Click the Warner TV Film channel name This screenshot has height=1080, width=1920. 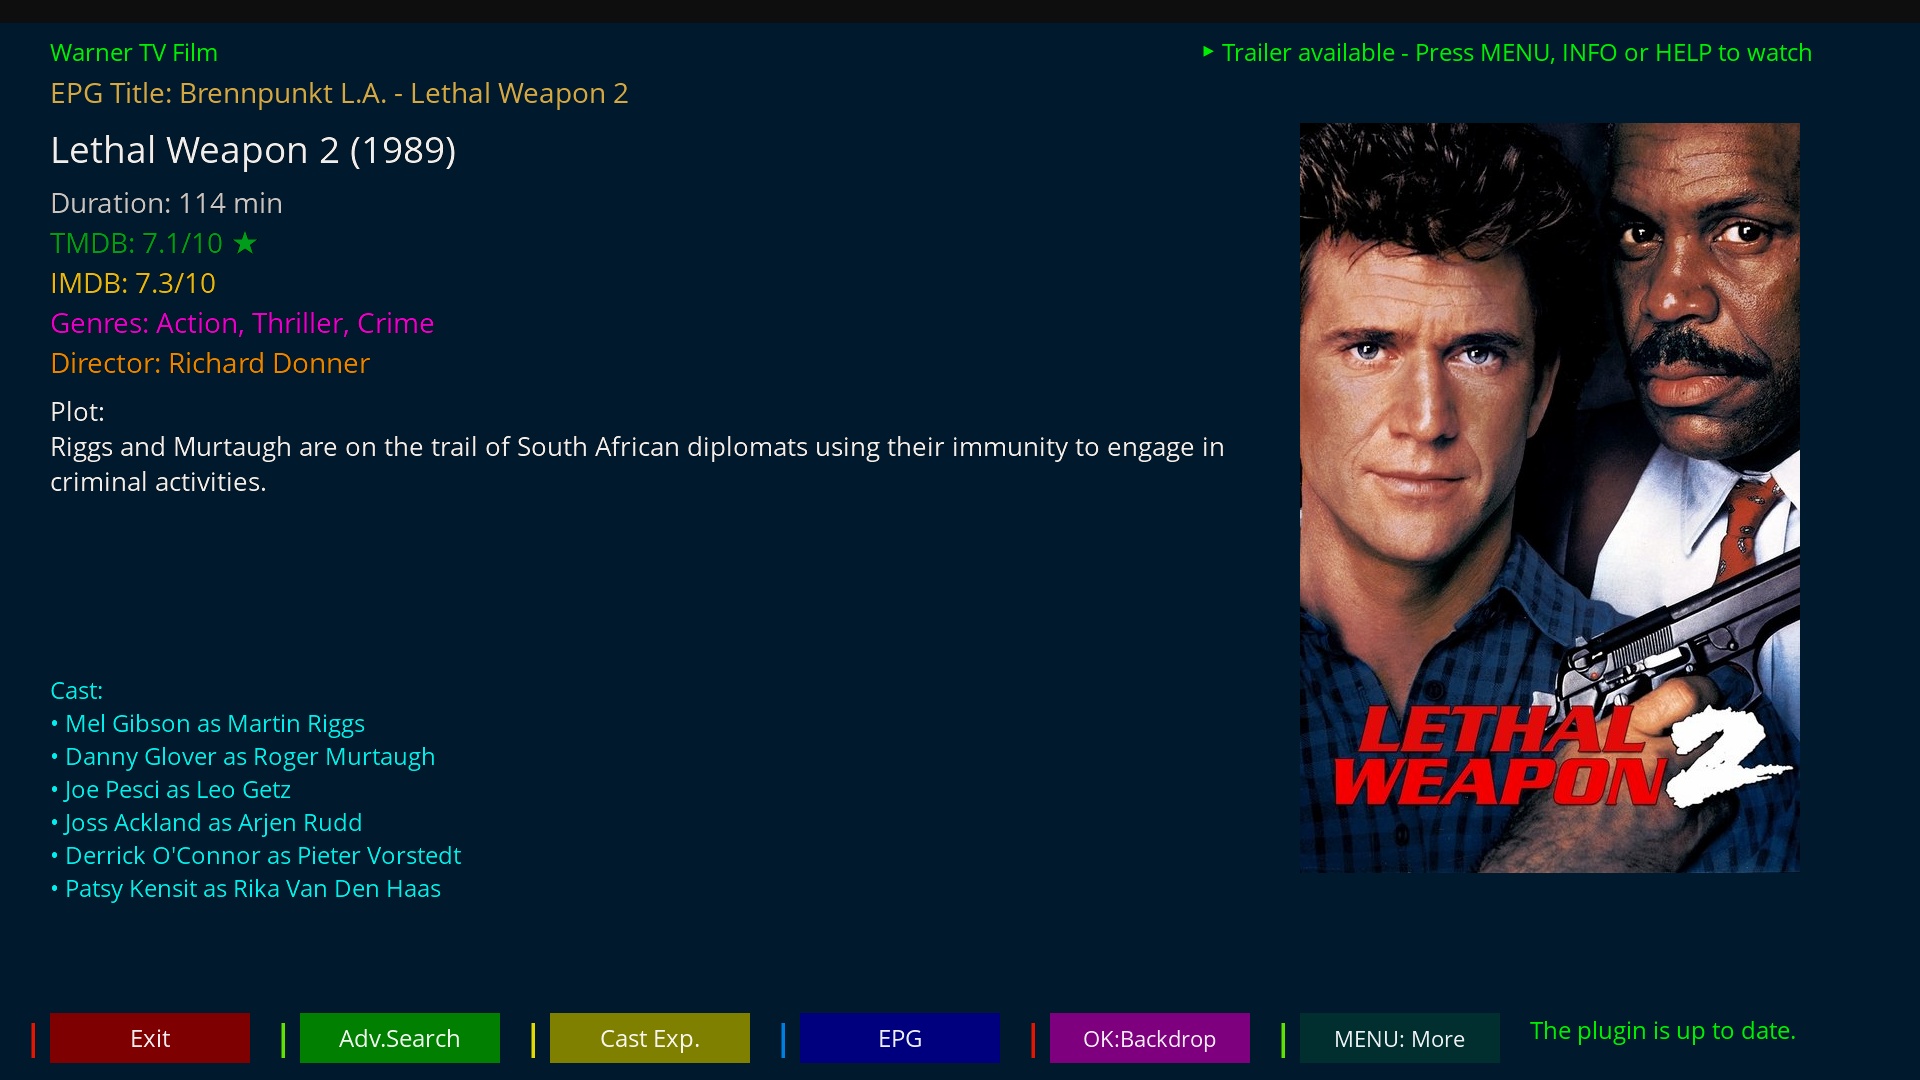(134, 52)
